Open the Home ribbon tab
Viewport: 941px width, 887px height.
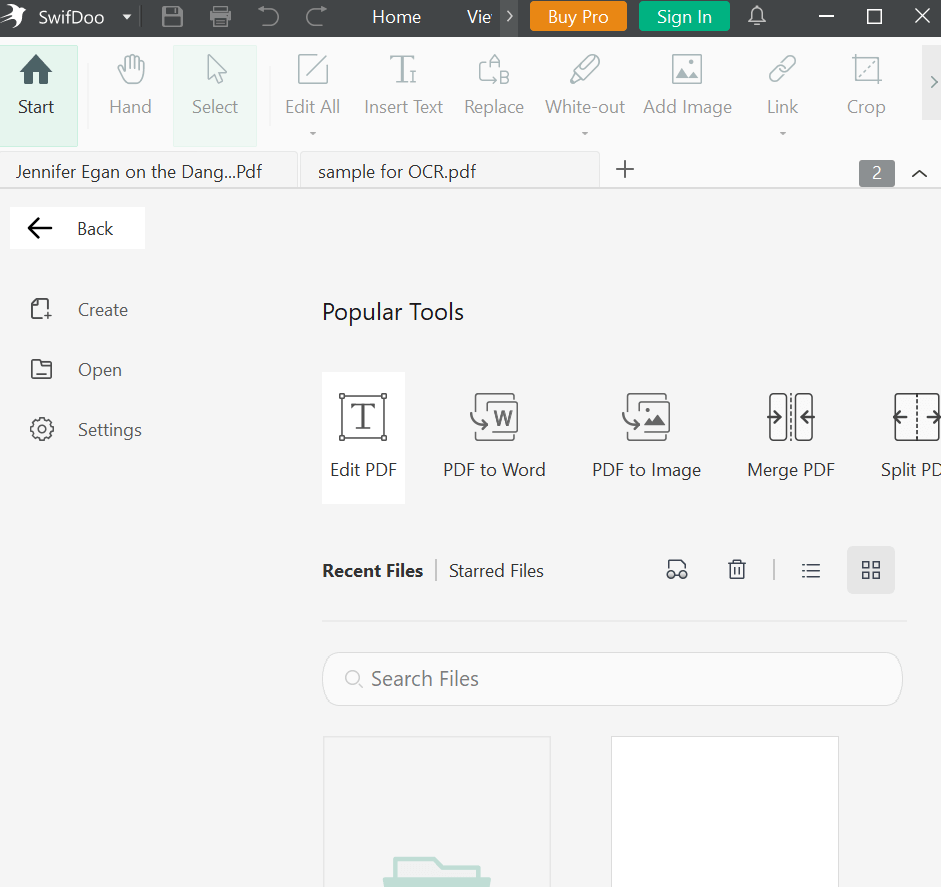[396, 17]
